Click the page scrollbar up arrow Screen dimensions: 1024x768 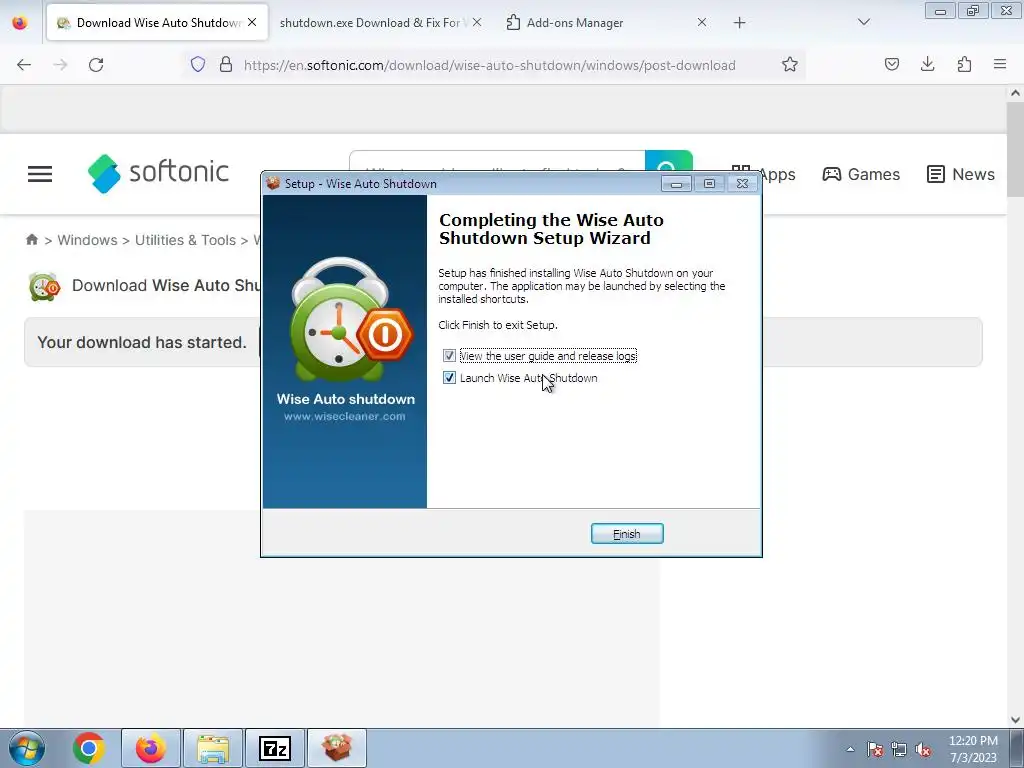click(x=1015, y=93)
